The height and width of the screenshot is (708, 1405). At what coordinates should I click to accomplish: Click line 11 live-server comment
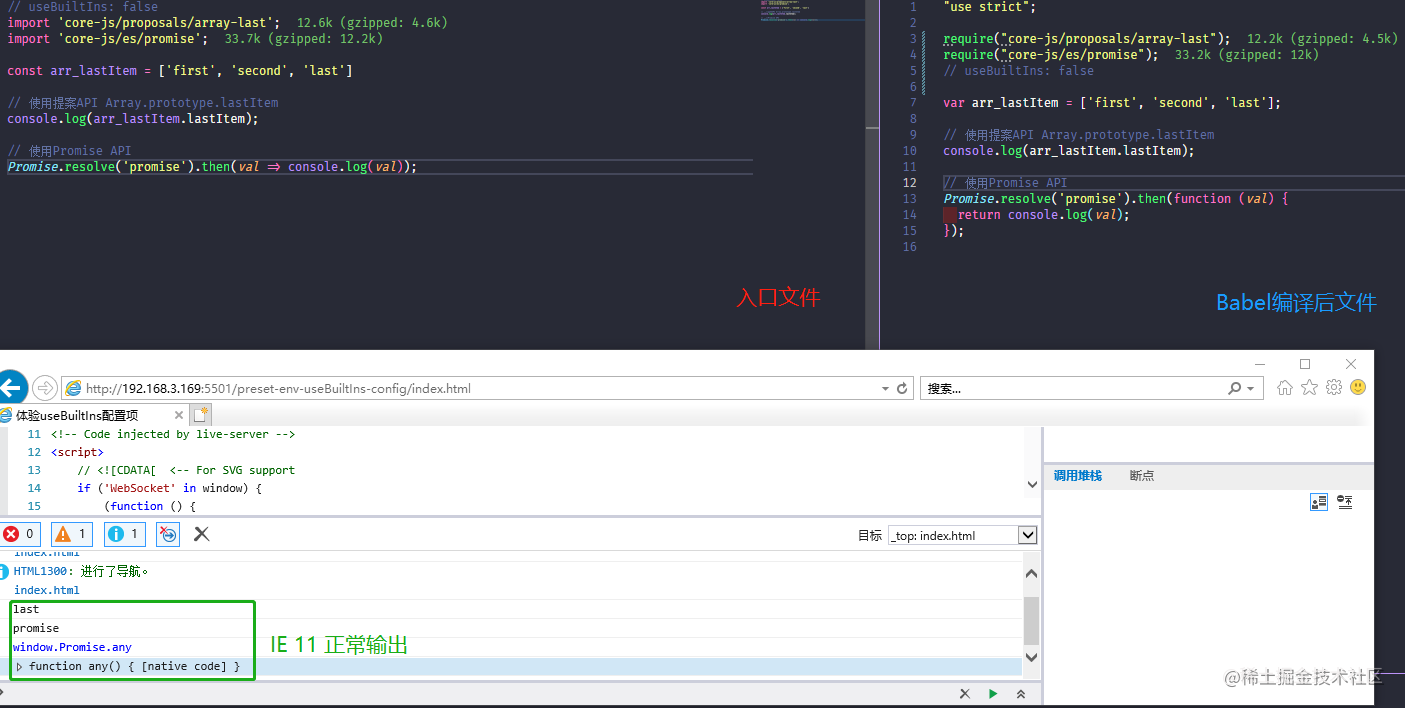pyautogui.click(x=173, y=434)
